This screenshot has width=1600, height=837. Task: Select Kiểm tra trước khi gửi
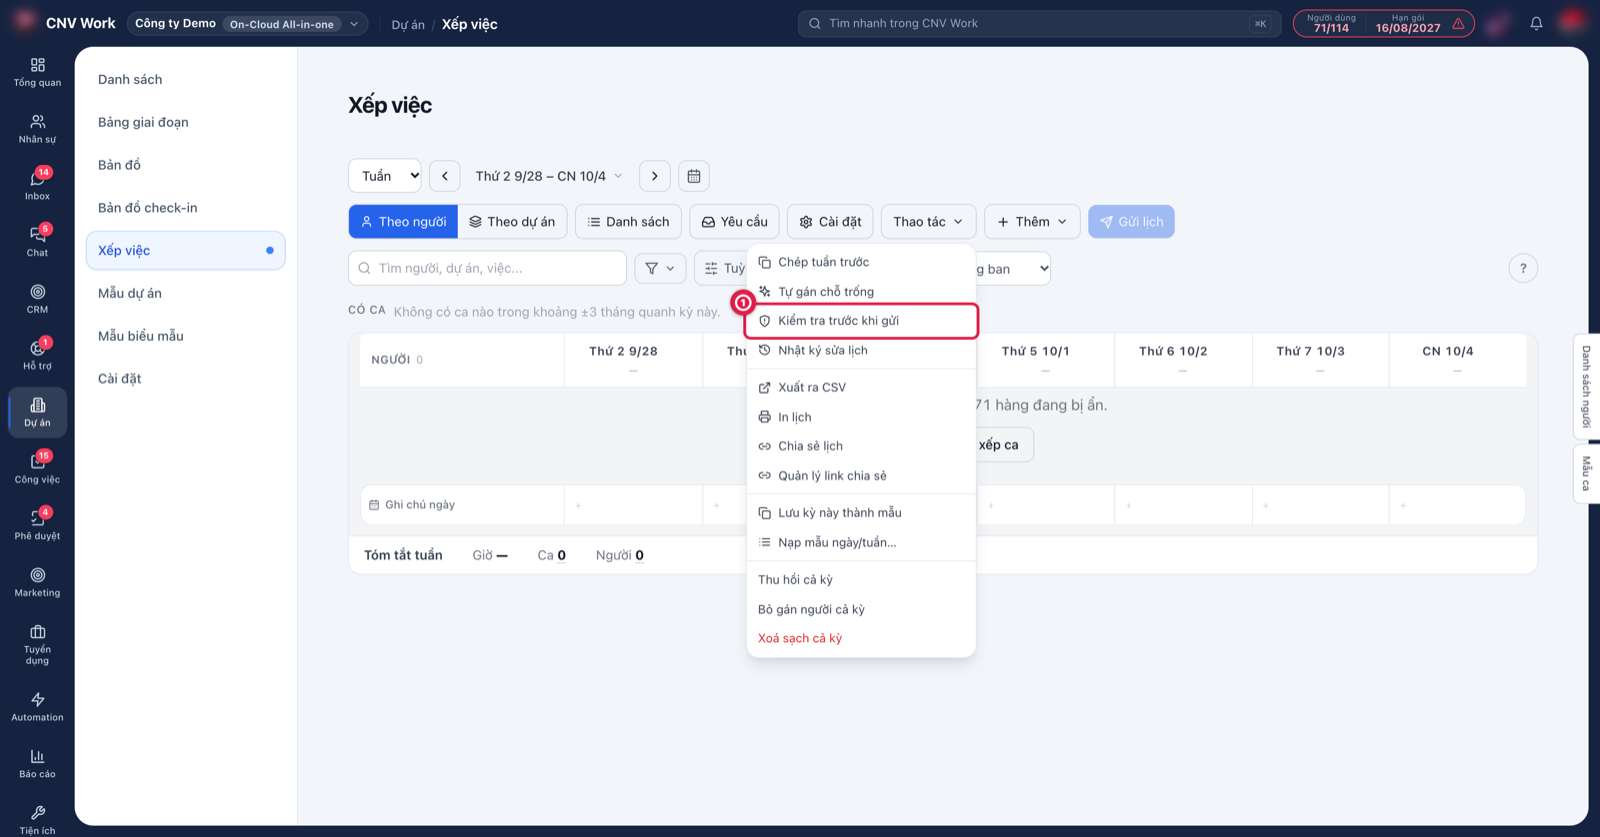861,321
